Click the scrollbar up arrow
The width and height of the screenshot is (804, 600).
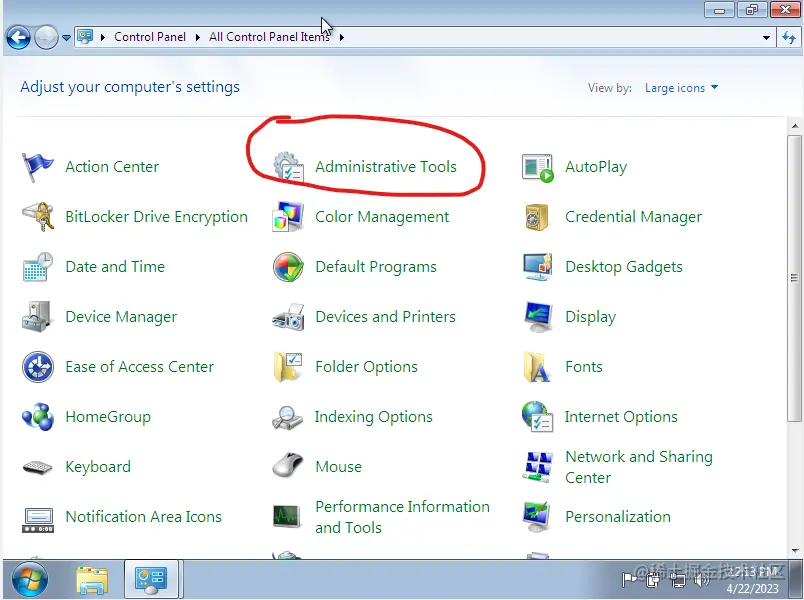click(x=794, y=126)
